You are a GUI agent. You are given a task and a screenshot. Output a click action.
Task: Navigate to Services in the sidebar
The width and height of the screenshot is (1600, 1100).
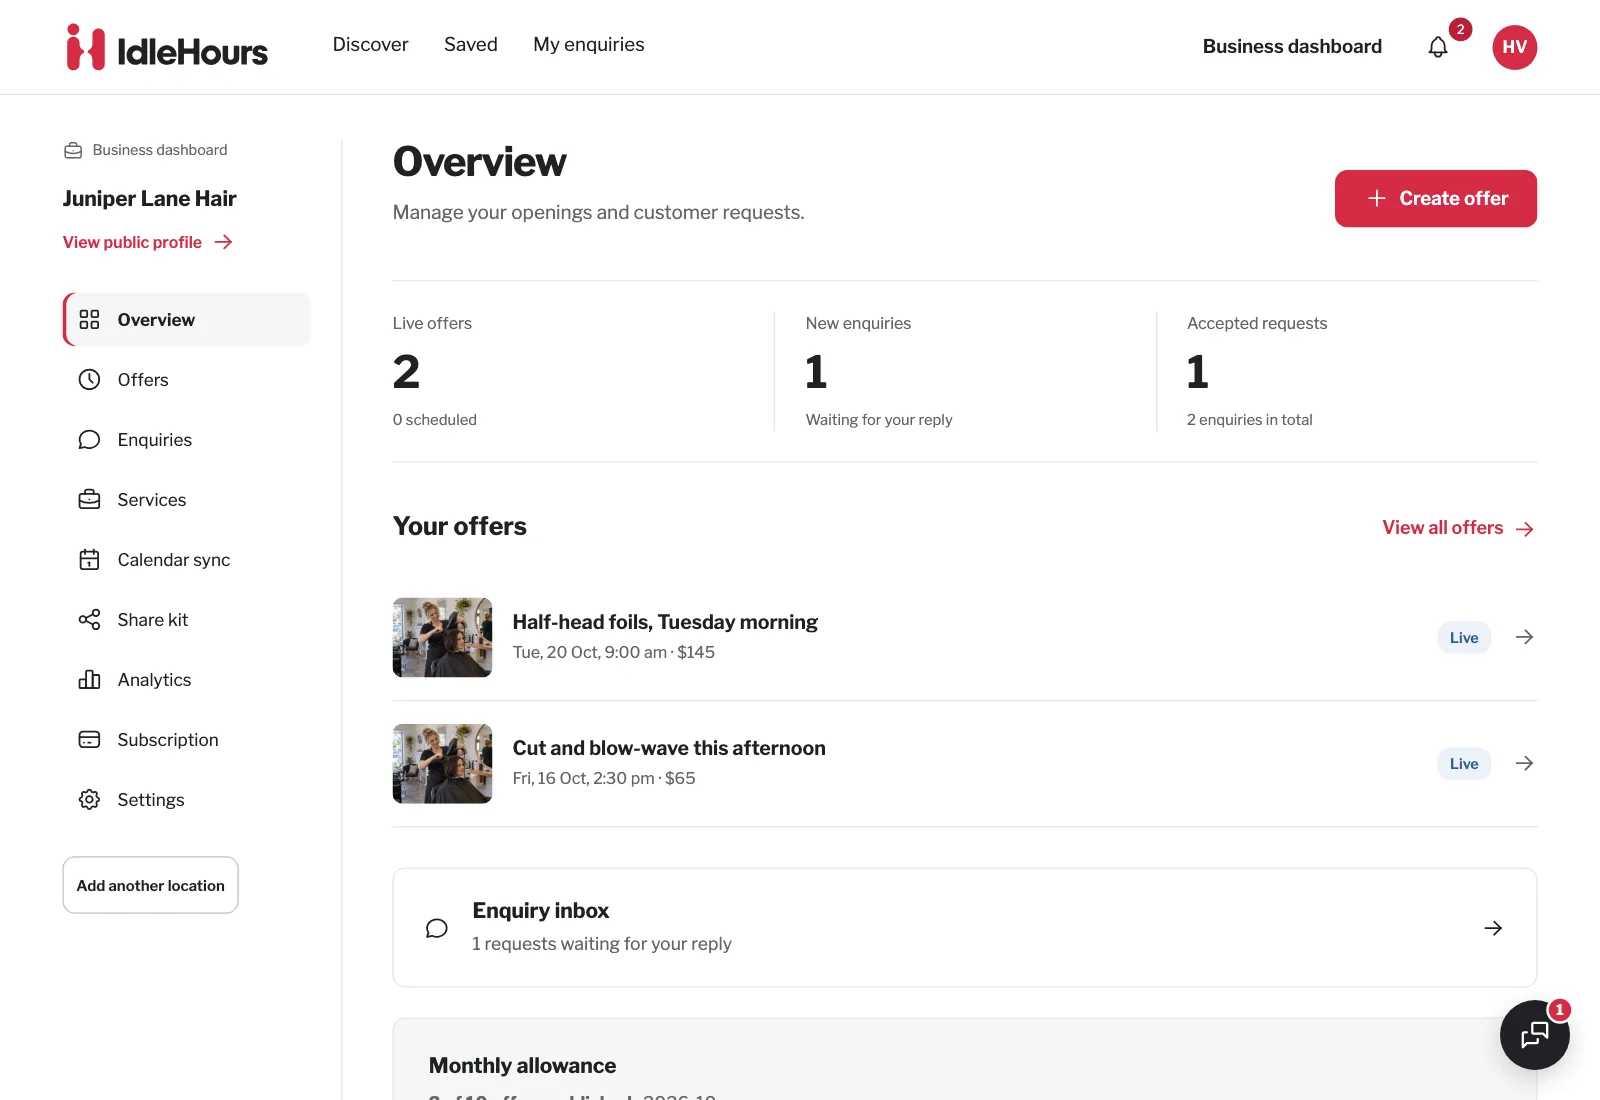point(186,500)
